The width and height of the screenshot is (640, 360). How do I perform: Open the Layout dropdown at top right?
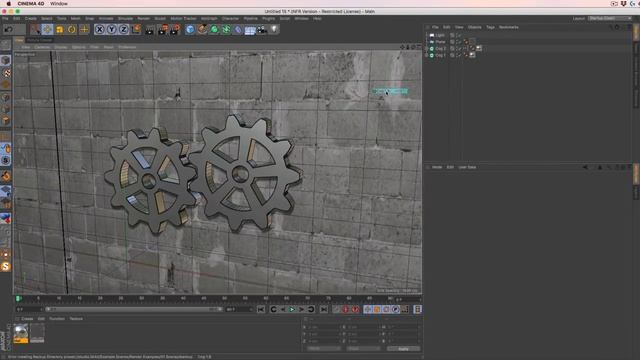coord(610,18)
